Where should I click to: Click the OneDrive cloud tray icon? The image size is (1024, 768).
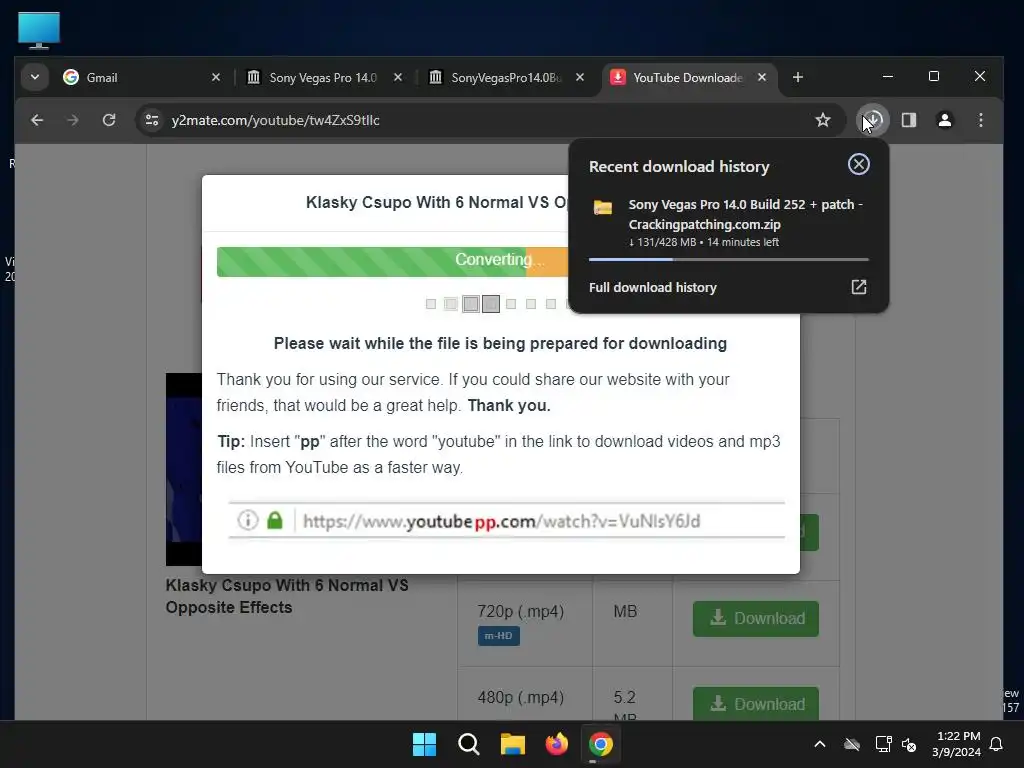pos(852,744)
